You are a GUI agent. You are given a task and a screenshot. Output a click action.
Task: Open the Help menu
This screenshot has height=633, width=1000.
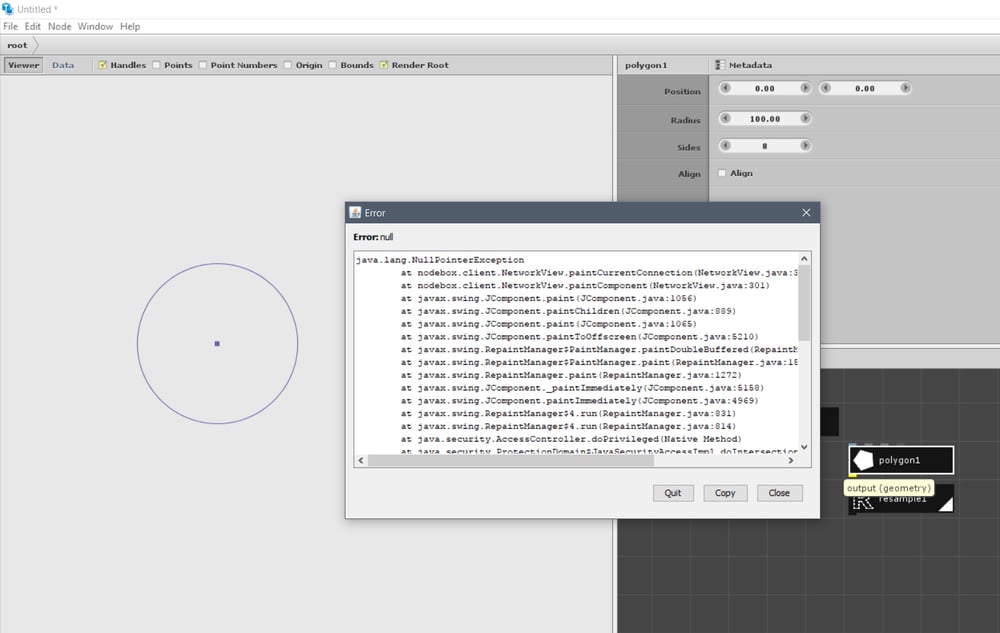(130, 26)
